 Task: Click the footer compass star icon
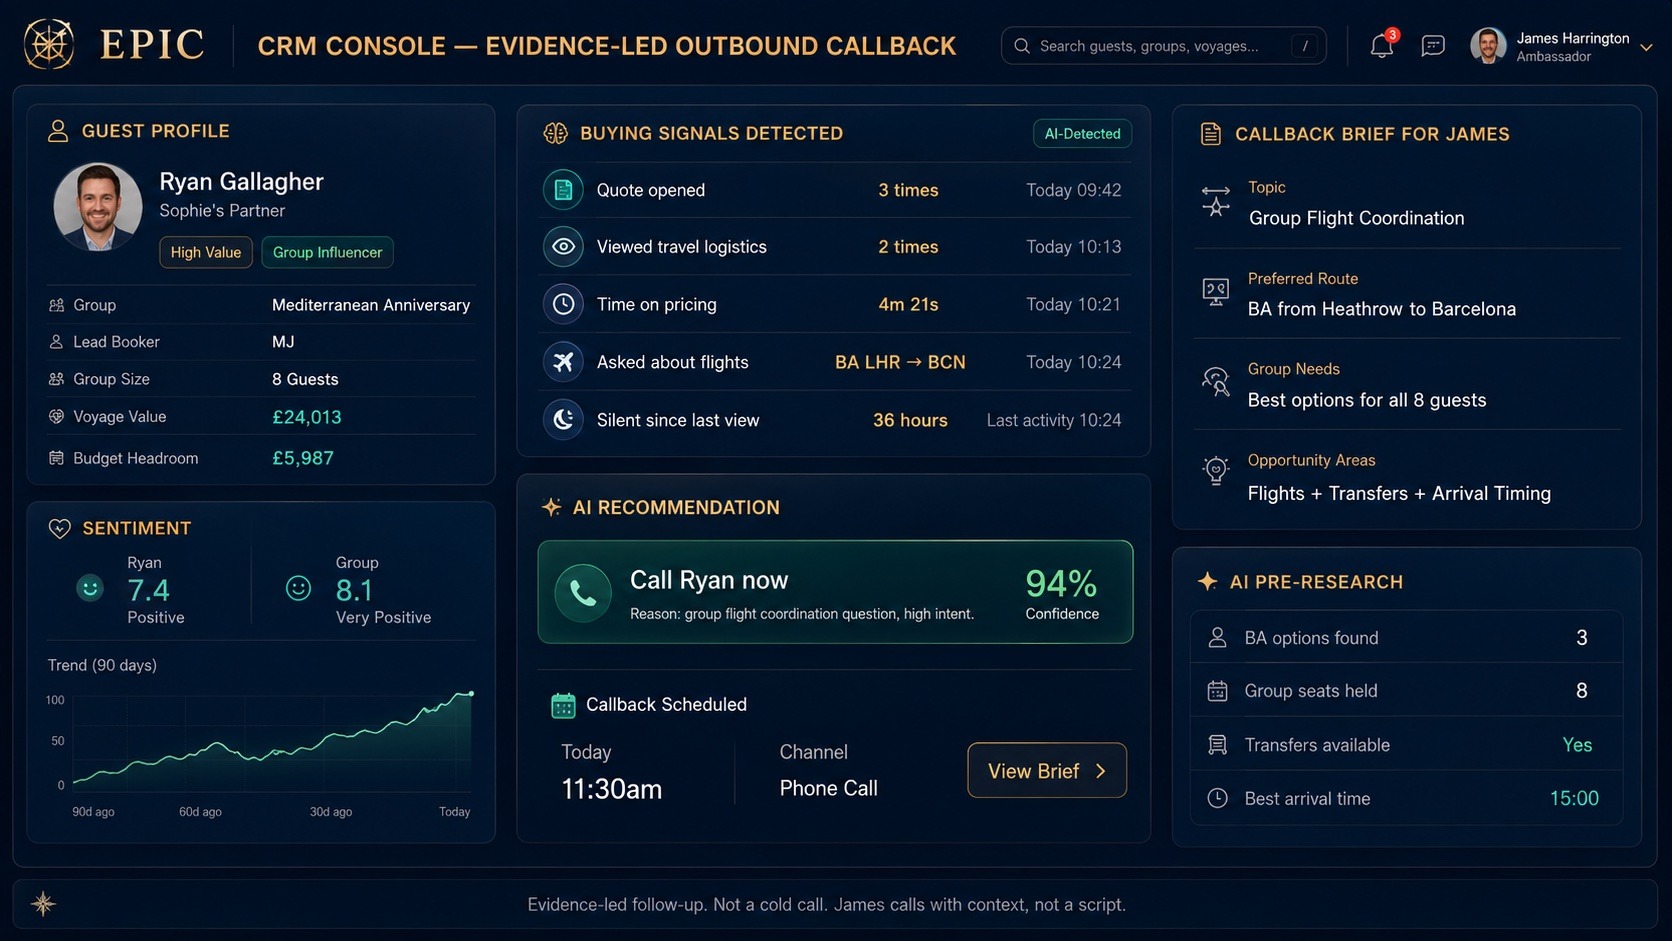point(43,904)
